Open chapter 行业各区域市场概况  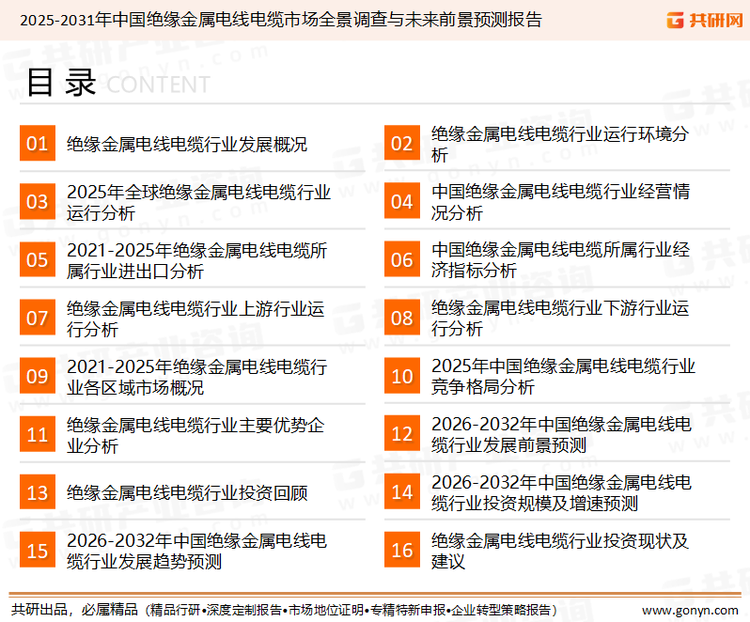(x=197, y=377)
